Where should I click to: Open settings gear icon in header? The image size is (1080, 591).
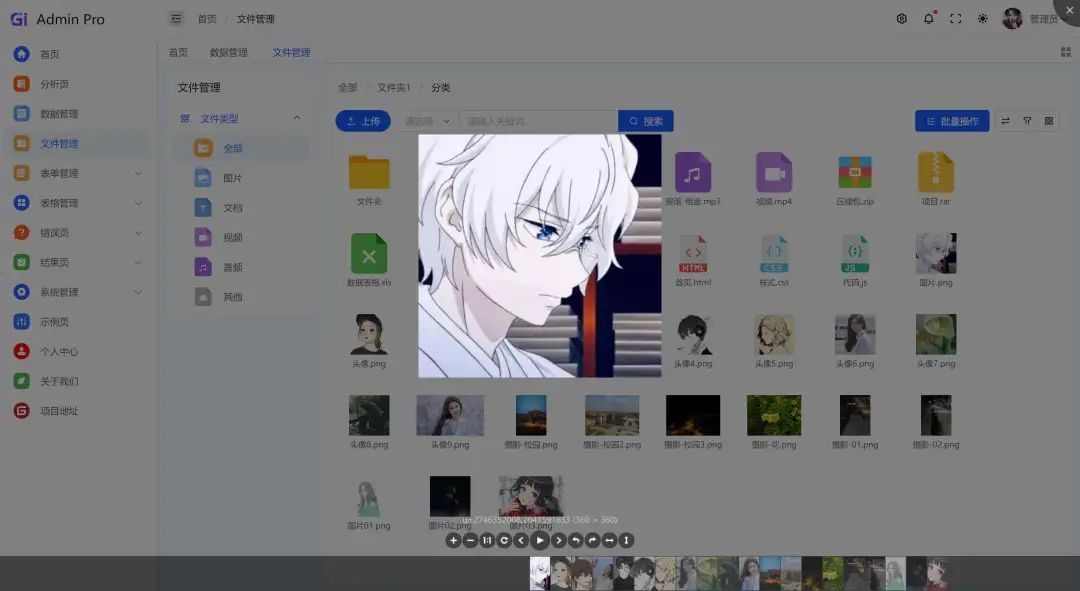(x=902, y=19)
